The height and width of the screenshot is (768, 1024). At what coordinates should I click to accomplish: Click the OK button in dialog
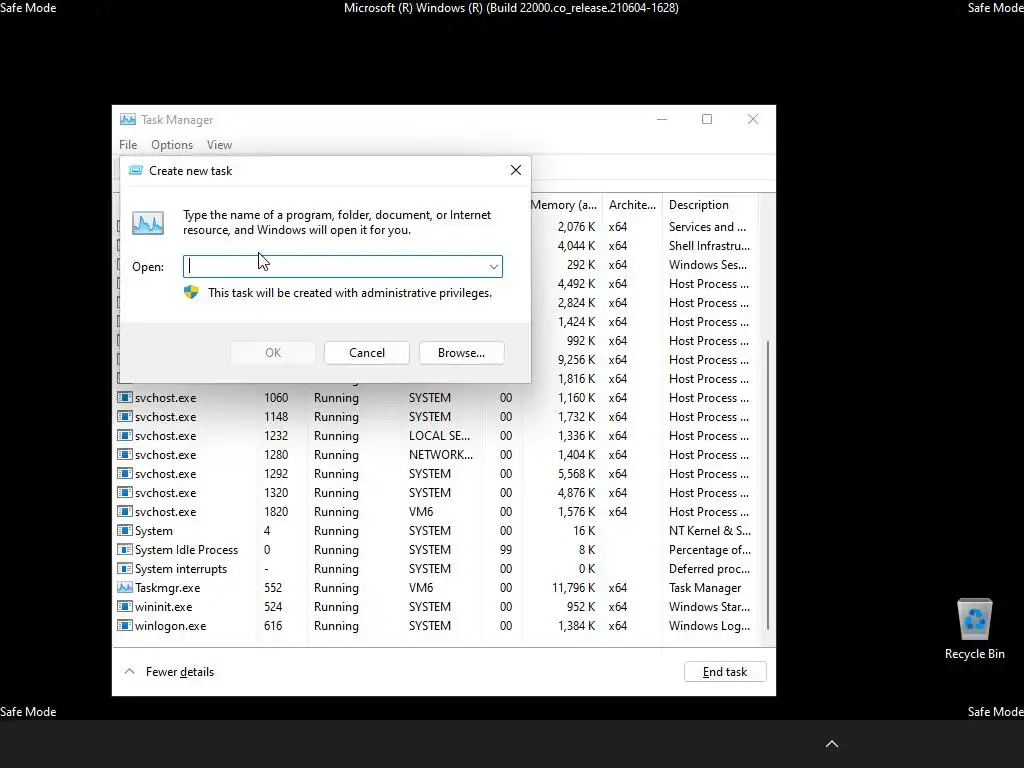tap(273, 353)
